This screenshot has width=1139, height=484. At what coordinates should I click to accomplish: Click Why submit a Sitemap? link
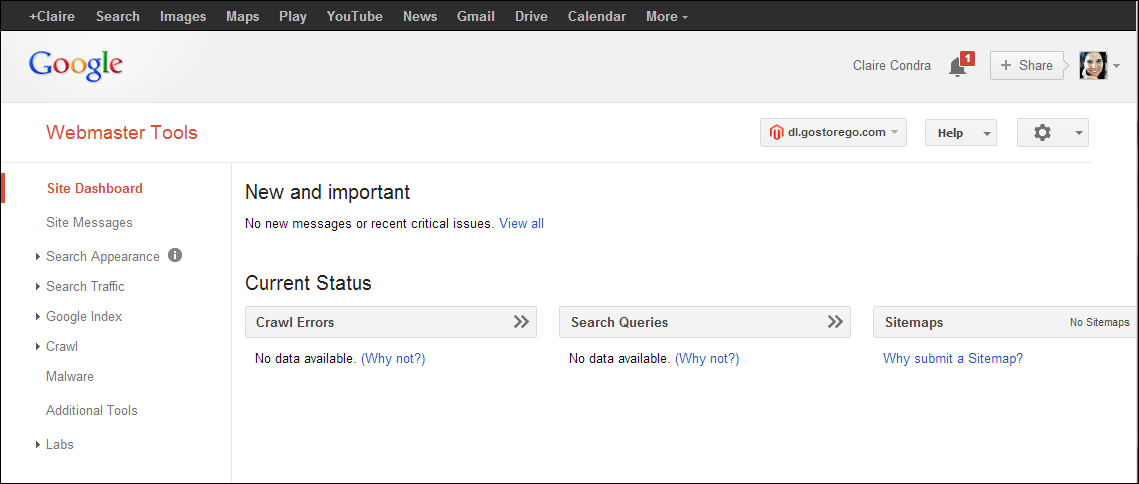tap(953, 359)
